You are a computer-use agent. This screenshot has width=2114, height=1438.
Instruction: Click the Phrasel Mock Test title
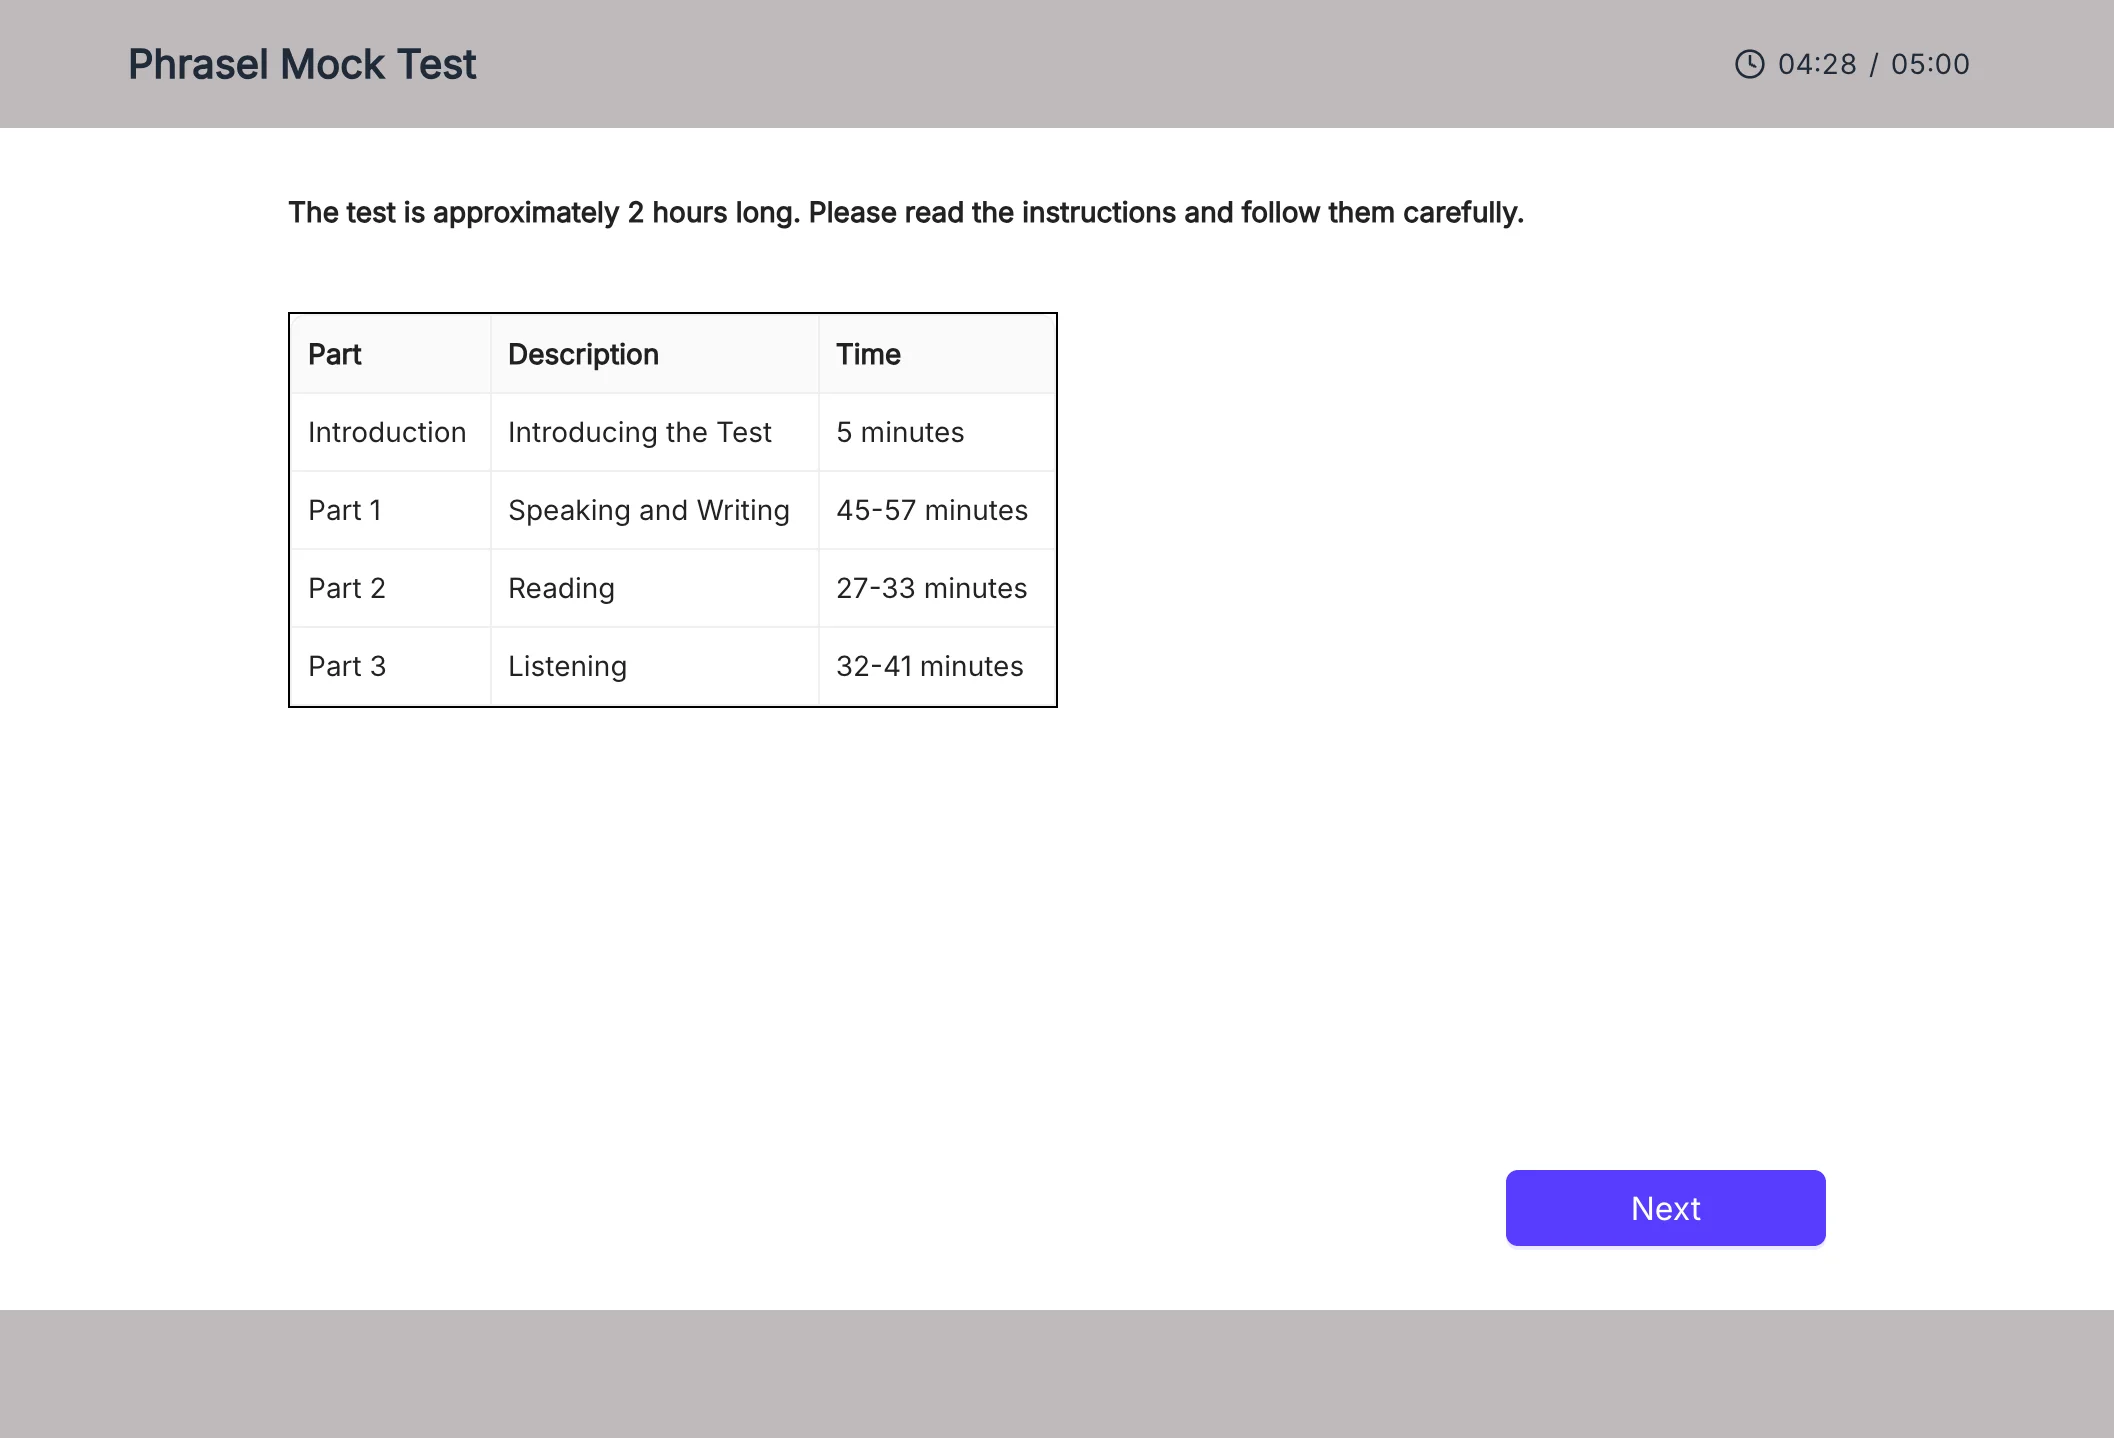(x=302, y=64)
